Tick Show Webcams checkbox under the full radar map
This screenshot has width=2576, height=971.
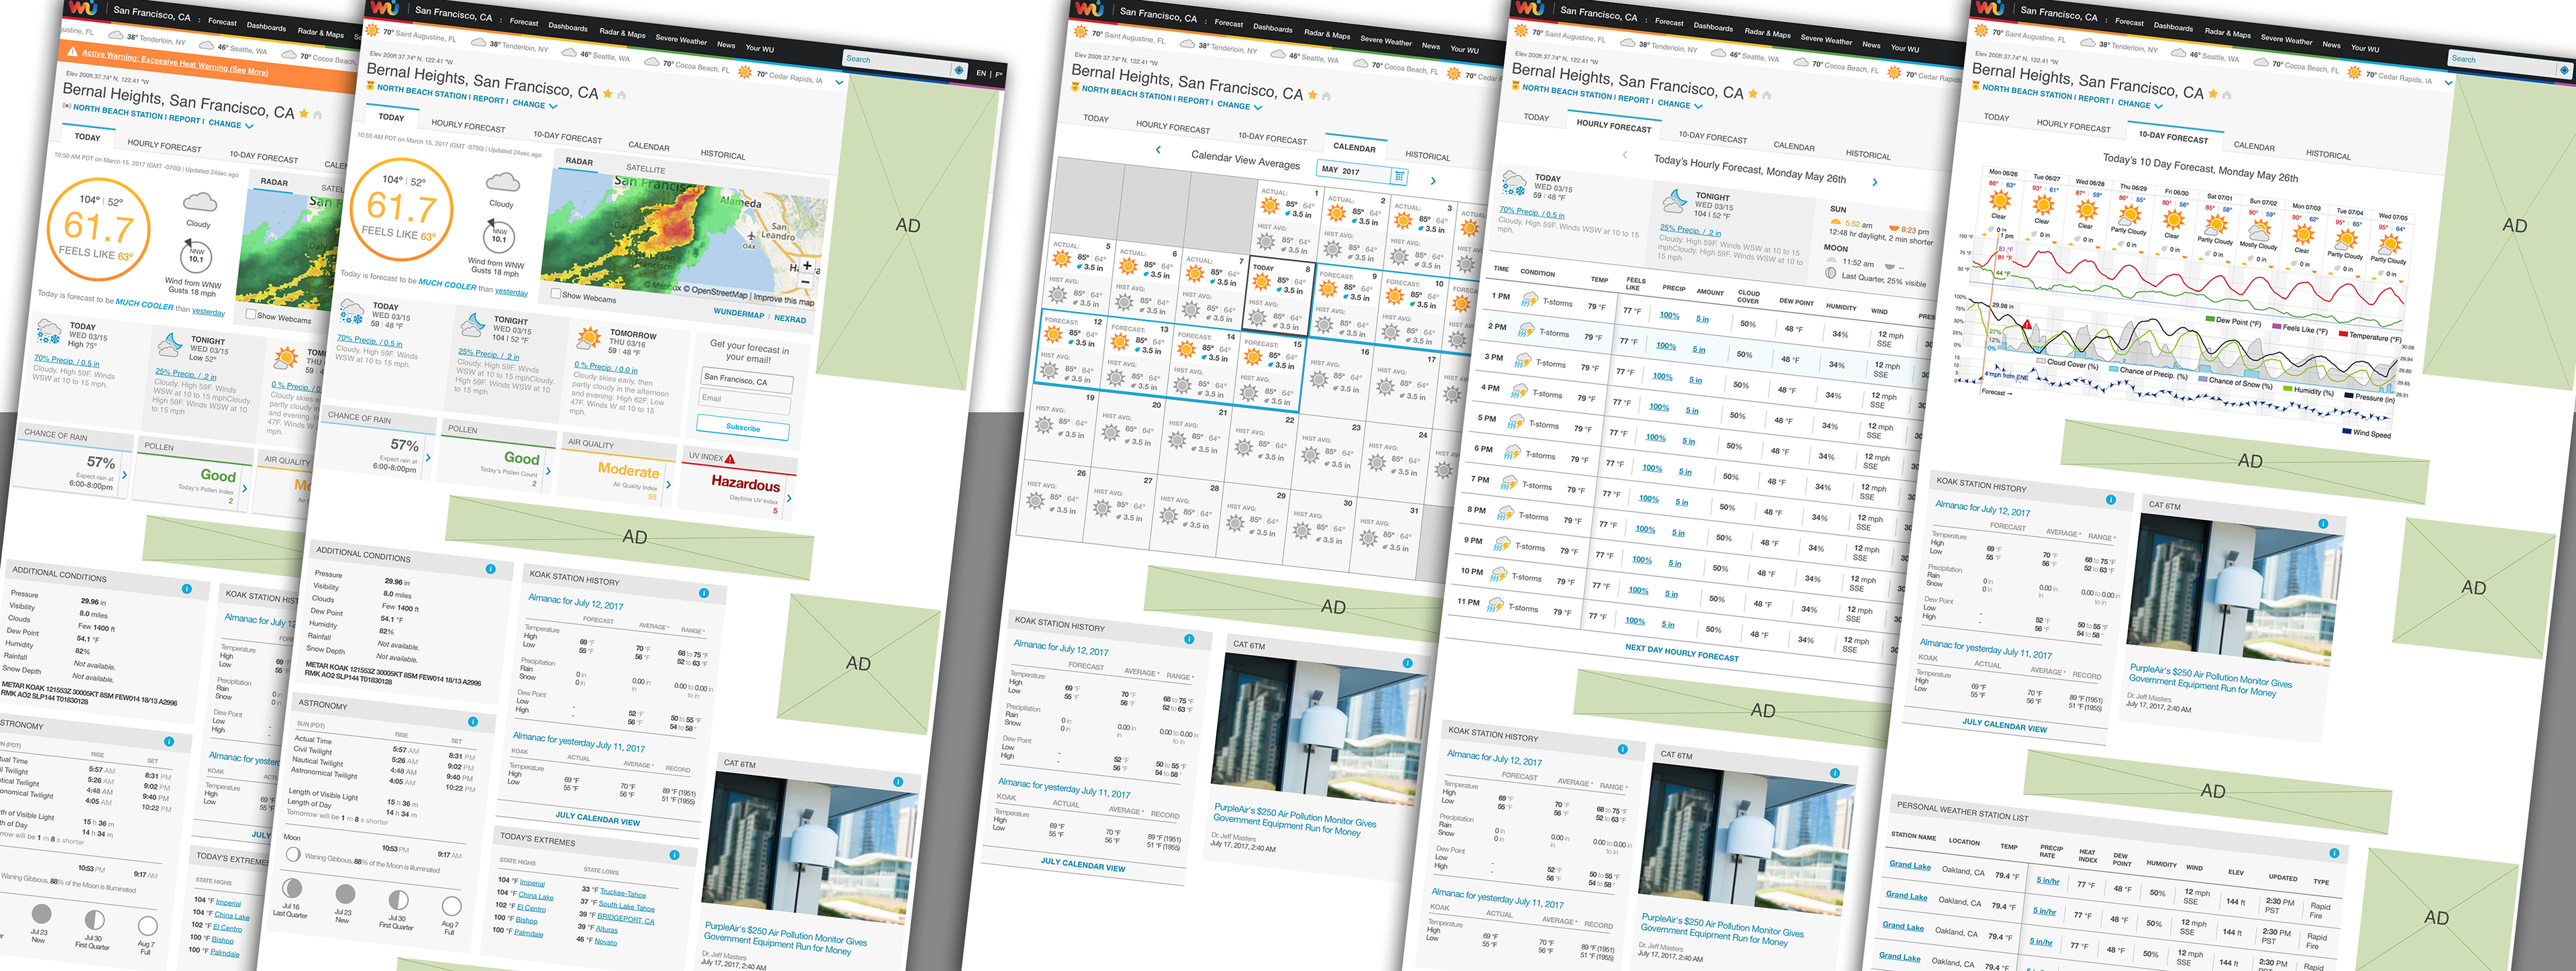tap(555, 293)
